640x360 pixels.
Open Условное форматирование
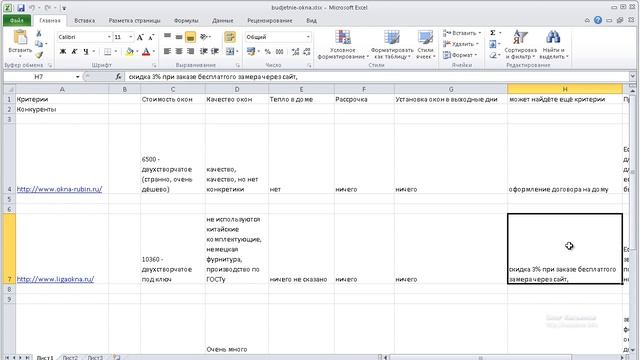pos(343,45)
